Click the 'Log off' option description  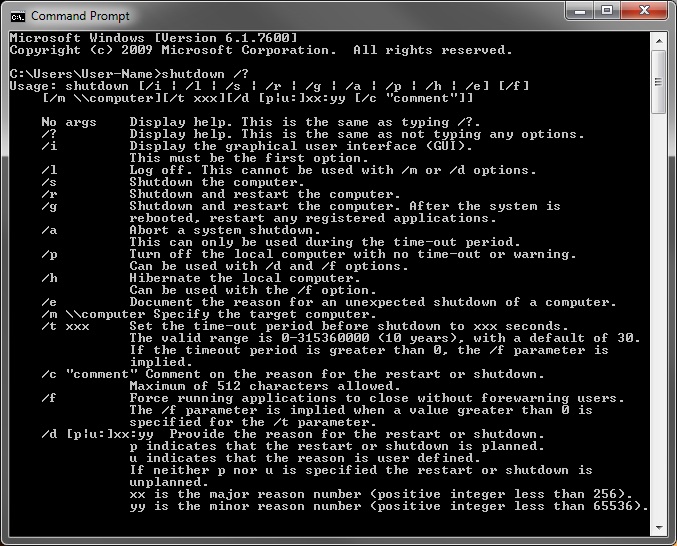(332, 170)
